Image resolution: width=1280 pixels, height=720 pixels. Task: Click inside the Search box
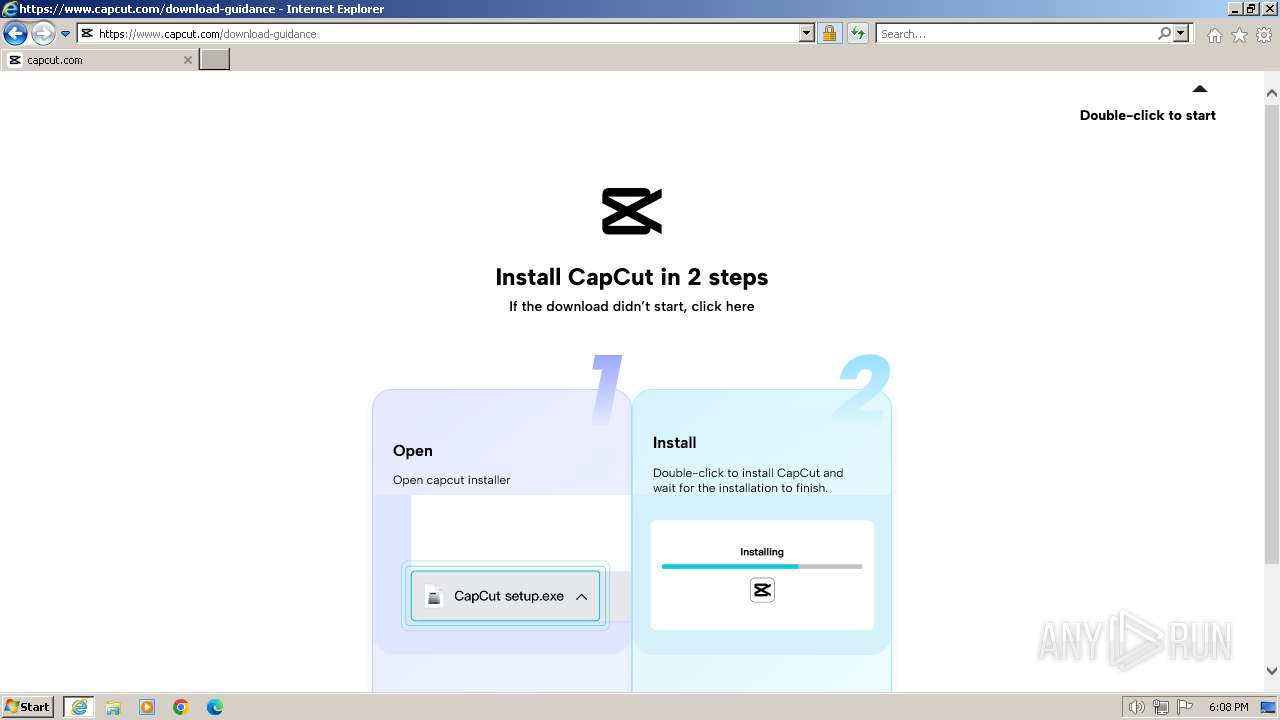click(x=1016, y=33)
